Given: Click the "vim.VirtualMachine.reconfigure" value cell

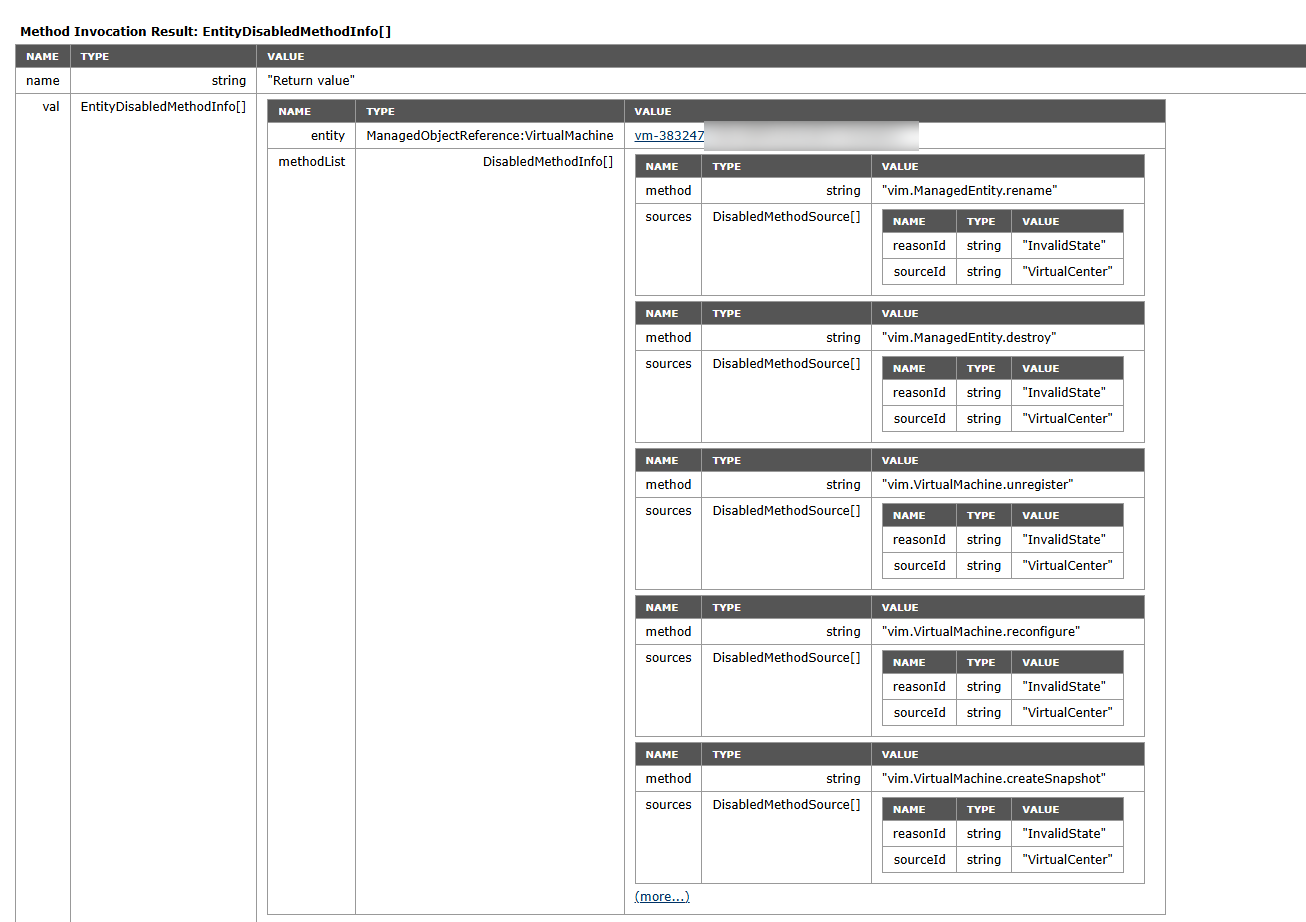Looking at the screenshot, I should pyautogui.click(x=981, y=632).
